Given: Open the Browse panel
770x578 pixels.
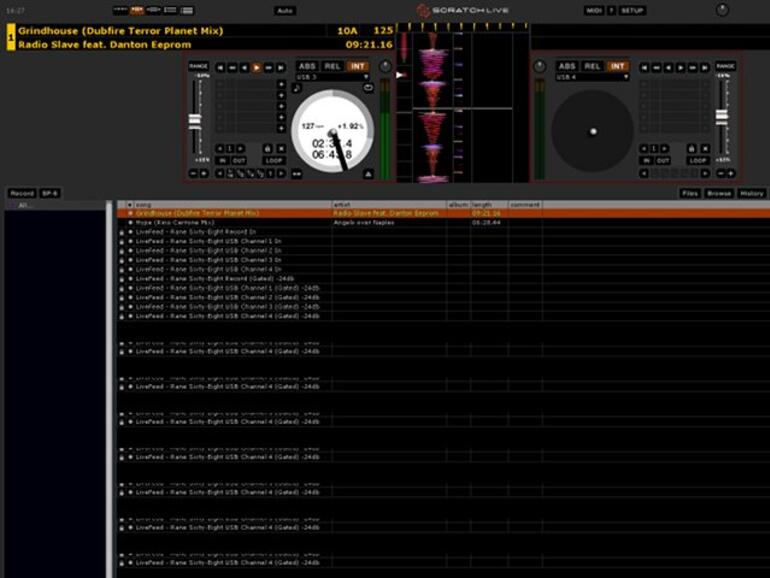Looking at the screenshot, I should (718, 193).
